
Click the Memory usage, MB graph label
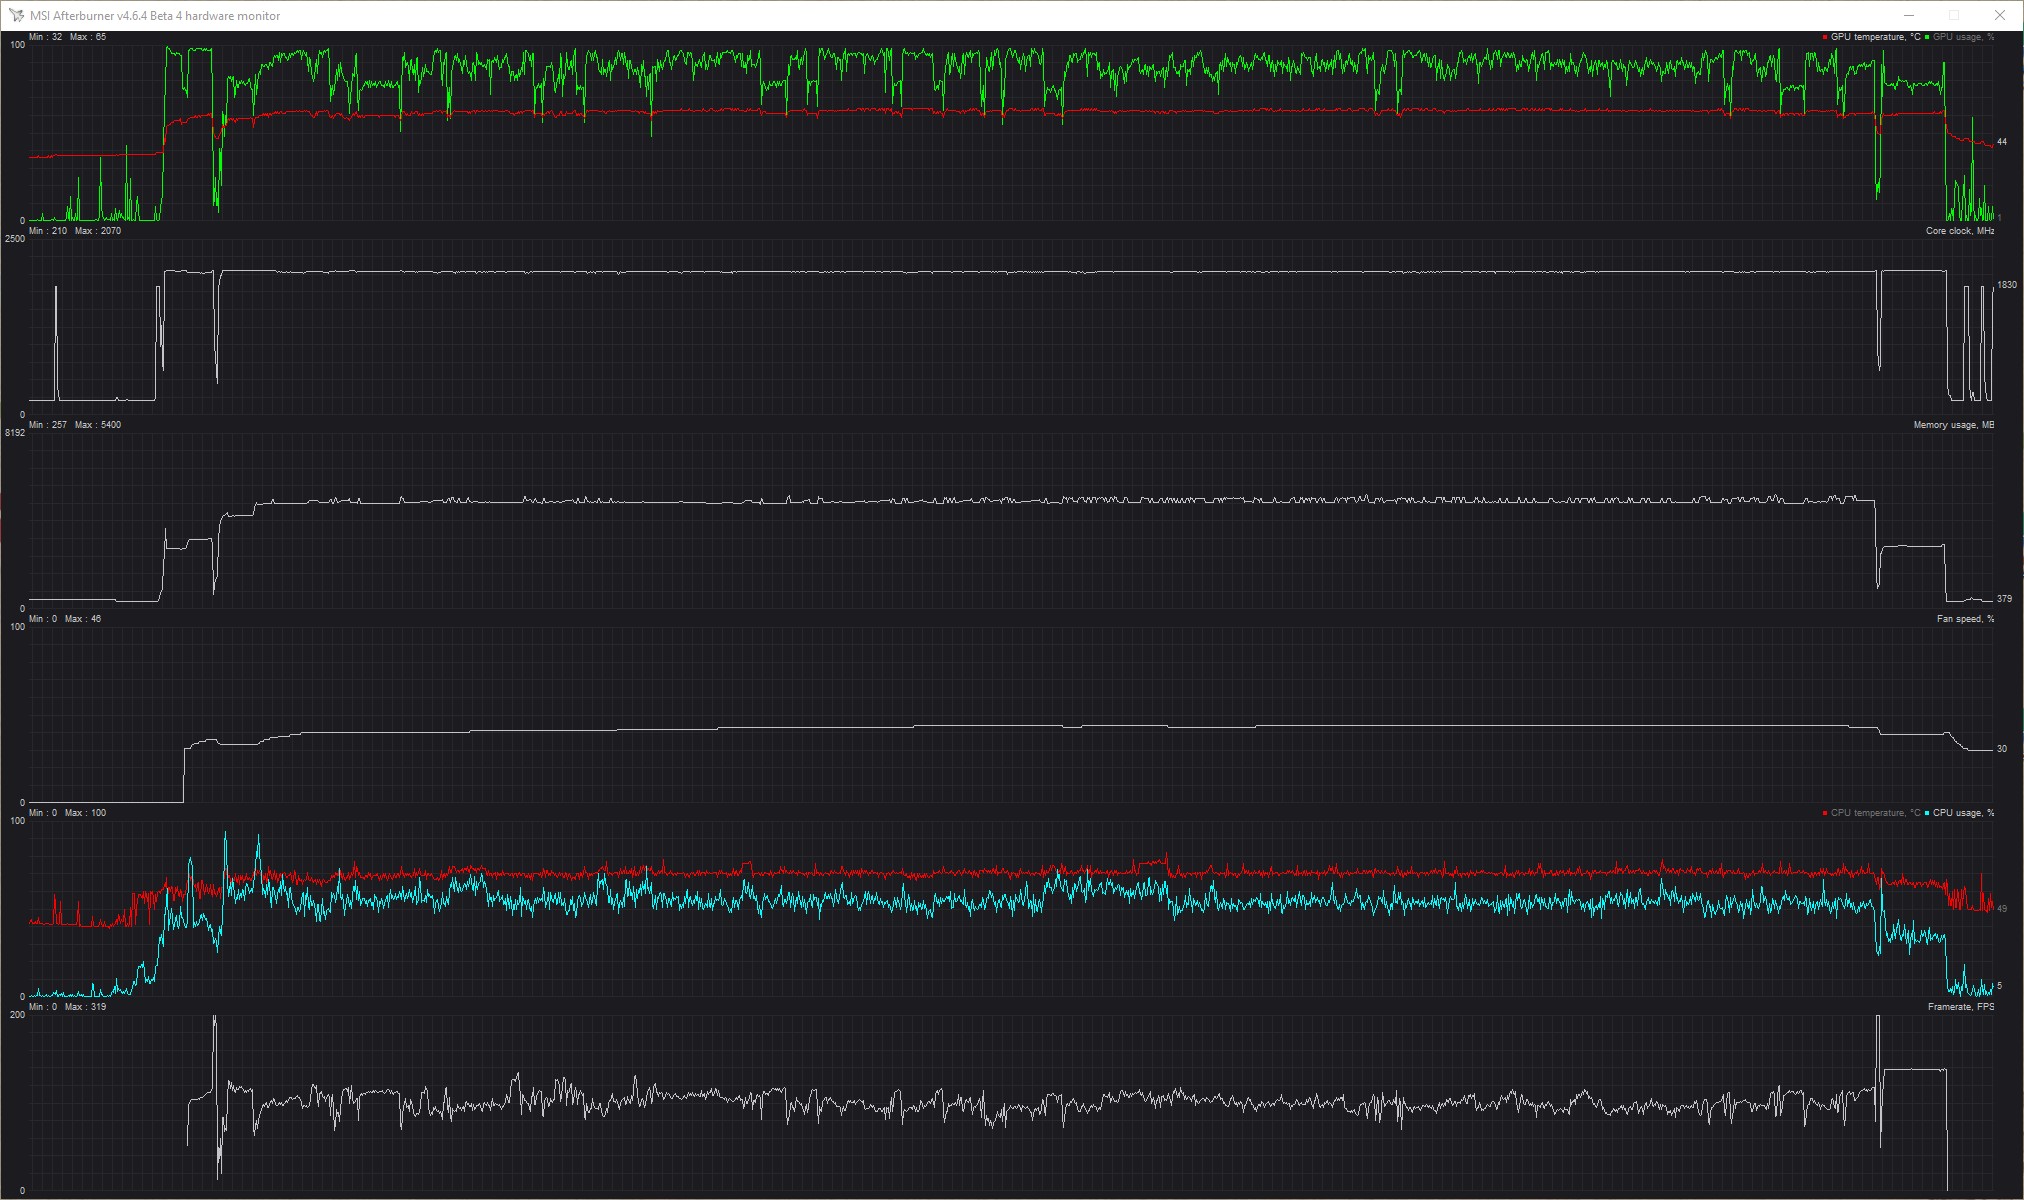click(x=1953, y=425)
